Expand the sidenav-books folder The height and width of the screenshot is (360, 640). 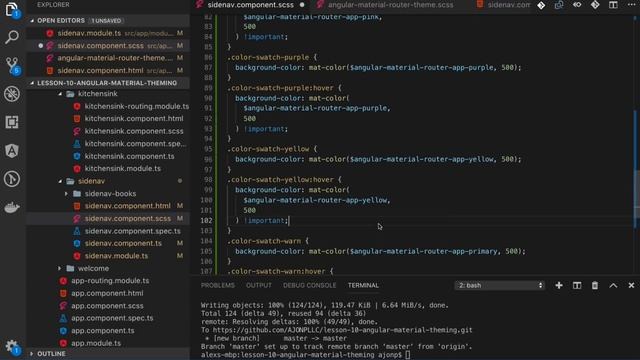(66, 193)
